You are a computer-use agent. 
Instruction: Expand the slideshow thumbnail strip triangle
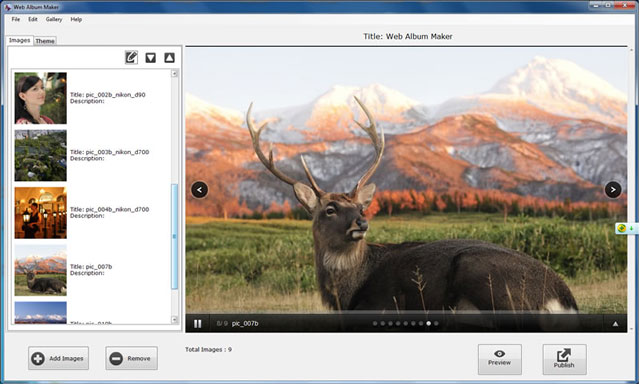(x=615, y=324)
